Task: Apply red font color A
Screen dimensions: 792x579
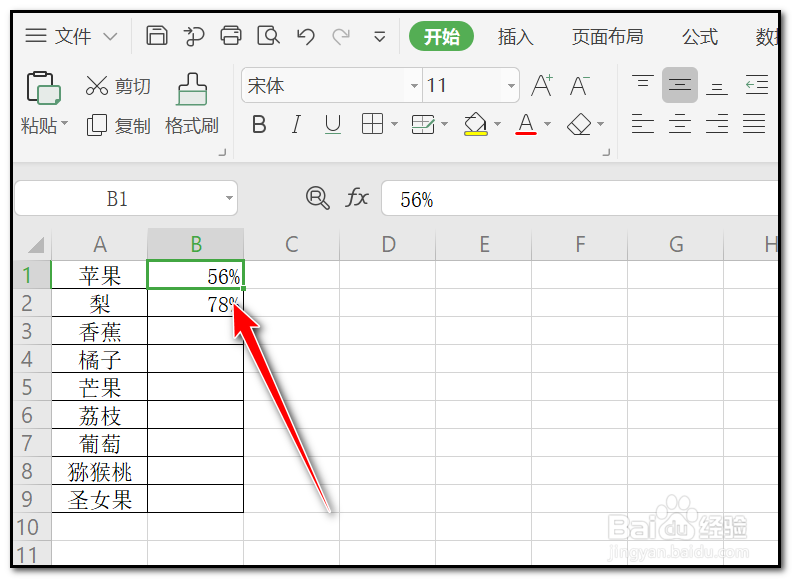Action: coord(526,124)
